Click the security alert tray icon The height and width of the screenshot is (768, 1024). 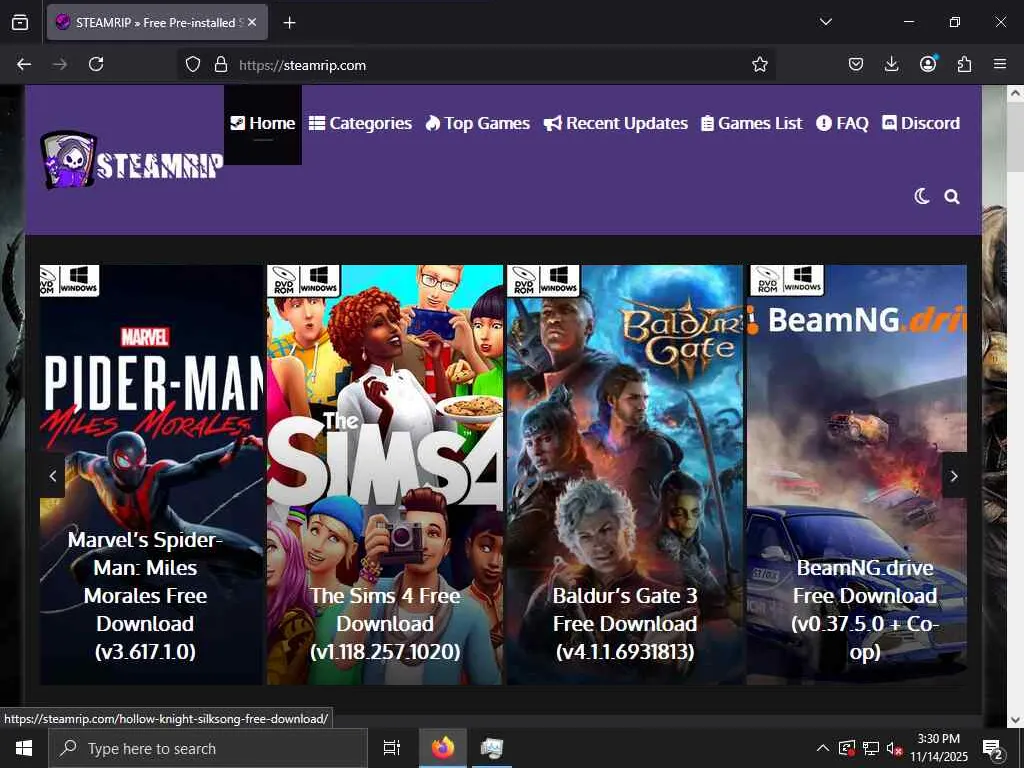pyautogui.click(x=847, y=748)
